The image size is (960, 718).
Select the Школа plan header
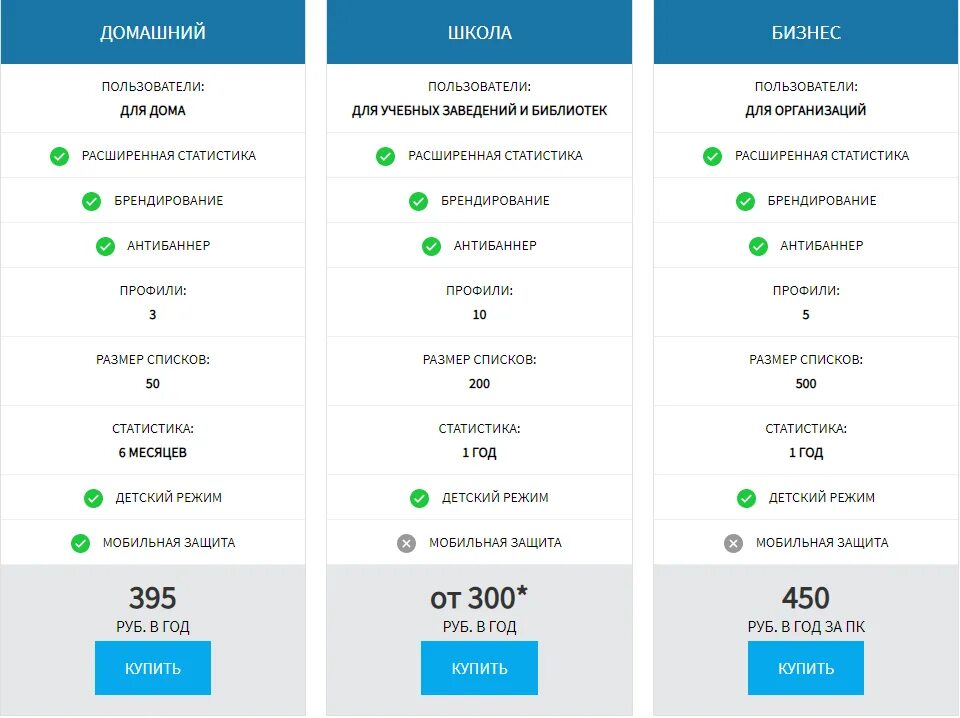point(479,32)
